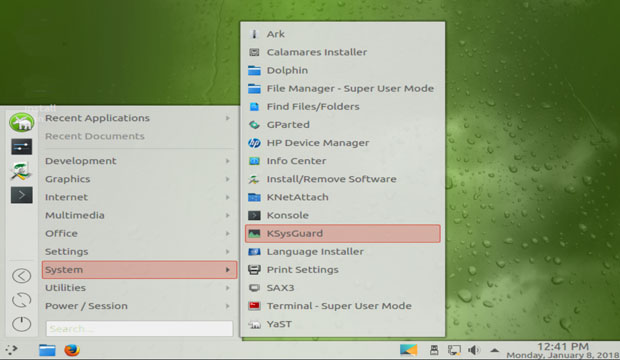Click the terminal prompt icon in sidebar
Viewport: 620px width, 360px height.
(22, 195)
